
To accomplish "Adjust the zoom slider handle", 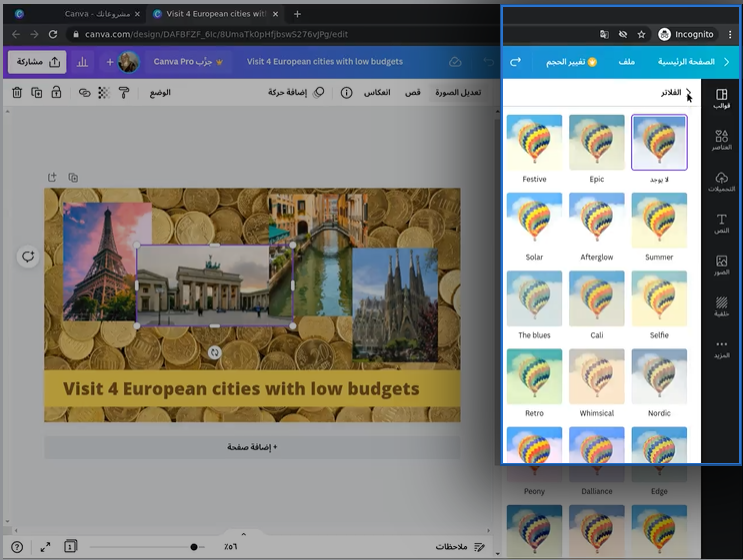I will [194, 547].
